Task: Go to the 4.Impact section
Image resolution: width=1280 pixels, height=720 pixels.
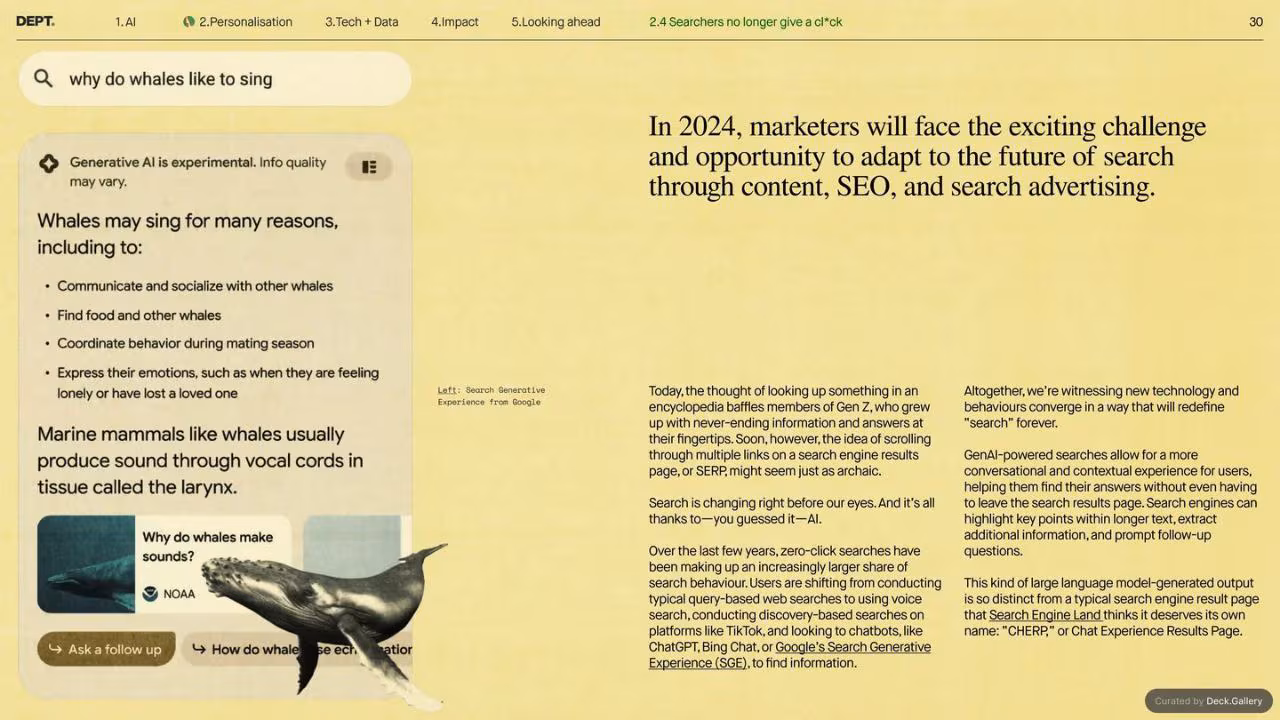Action: [x=454, y=21]
